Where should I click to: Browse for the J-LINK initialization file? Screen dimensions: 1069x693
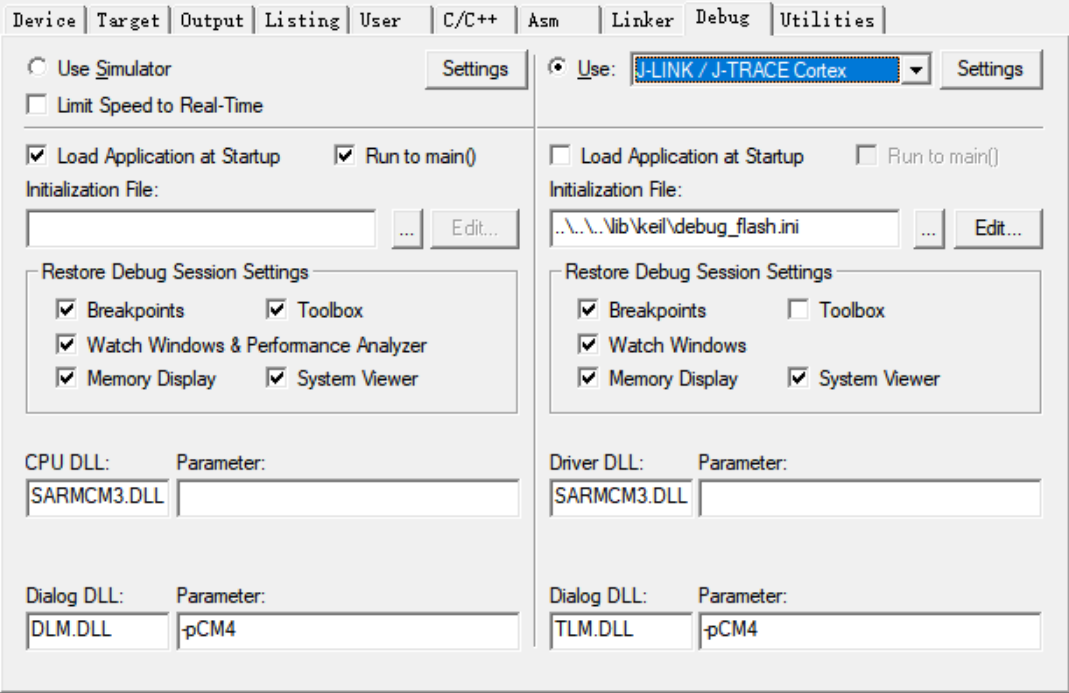point(930,228)
